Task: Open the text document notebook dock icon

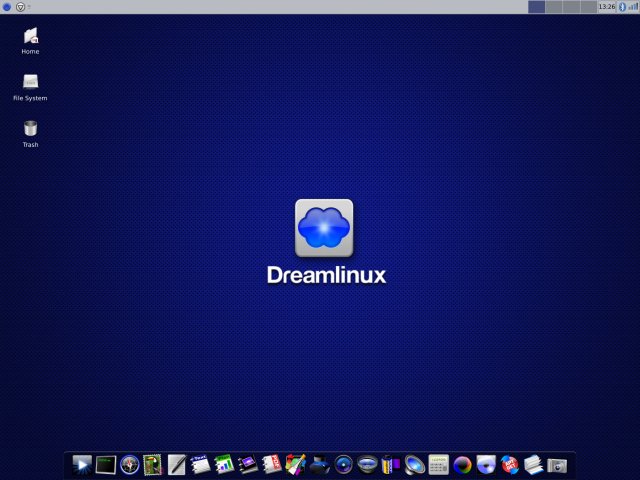Action: 200,465
